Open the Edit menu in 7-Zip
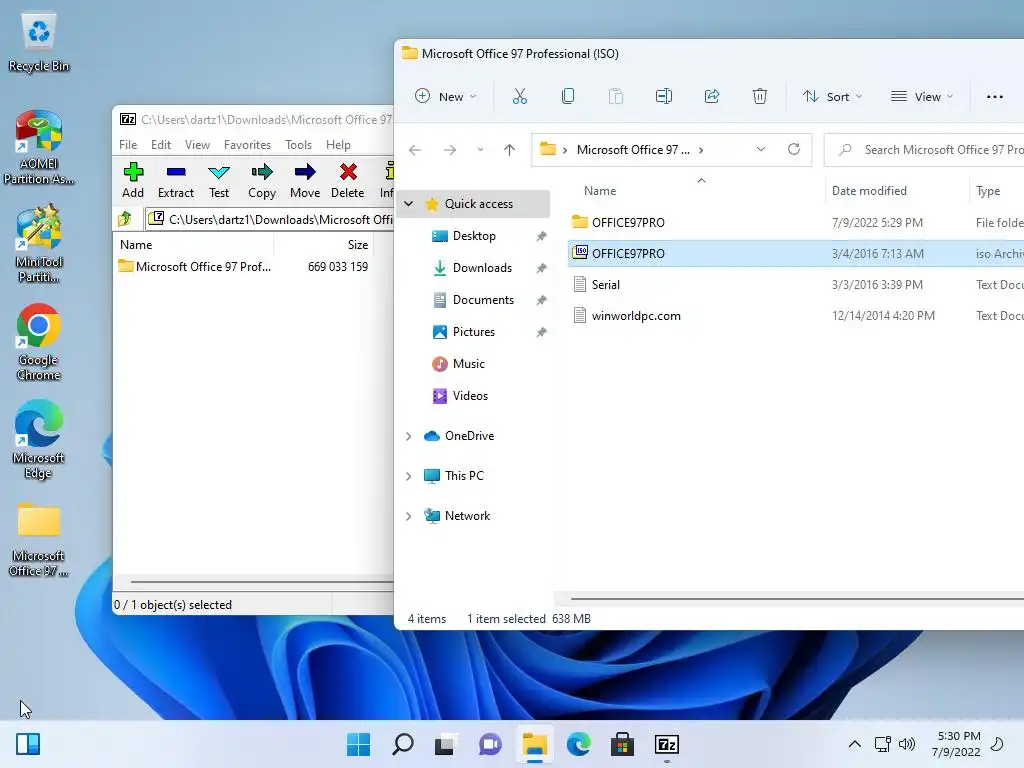 point(161,145)
